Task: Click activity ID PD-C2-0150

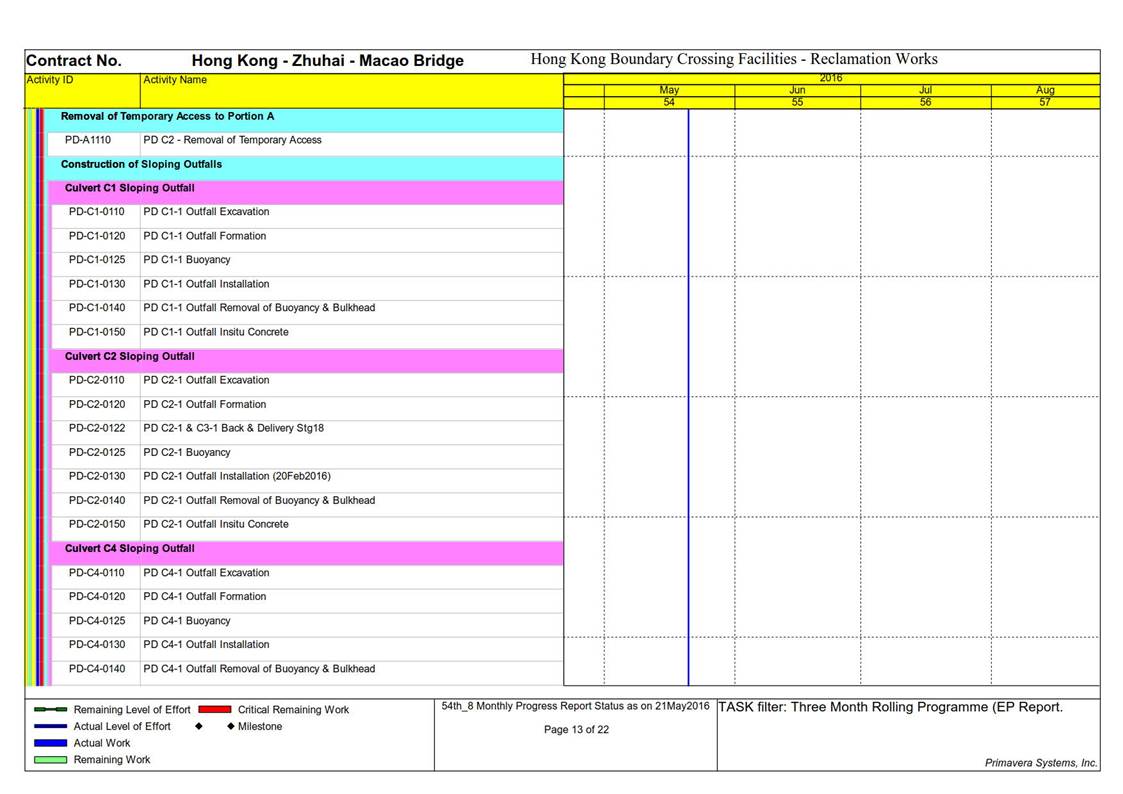Action: tap(97, 524)
